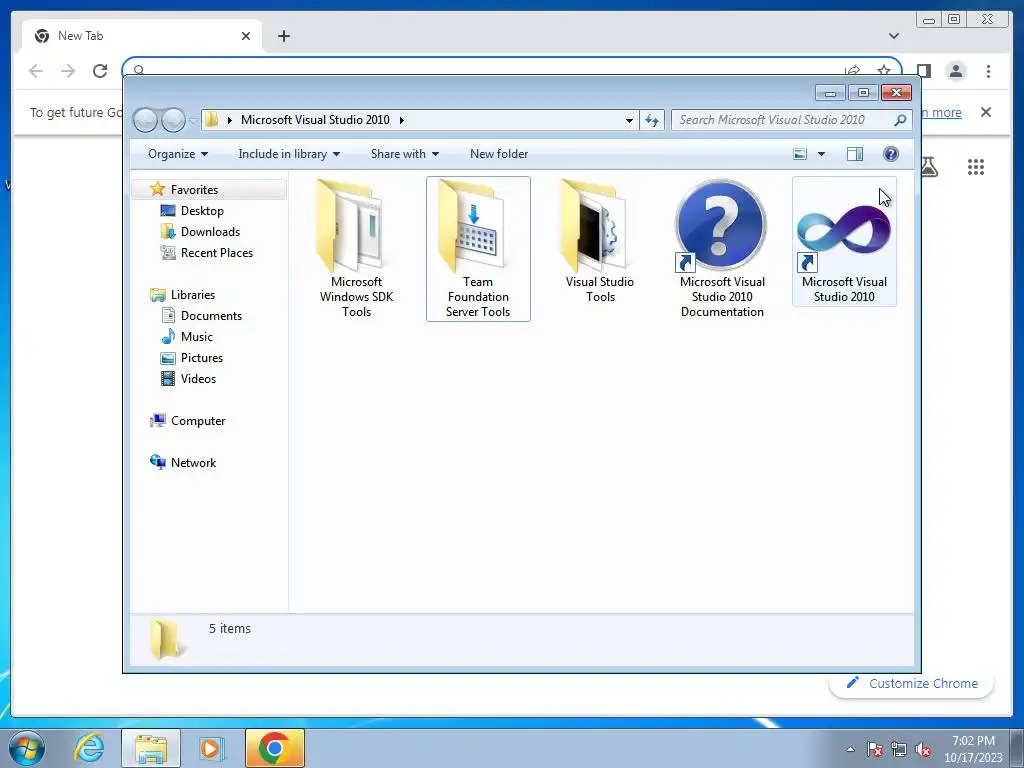Viewport: 1024px width, 768px height.
Task: Open Explorer help question mark icon
Action: [891, 154]
